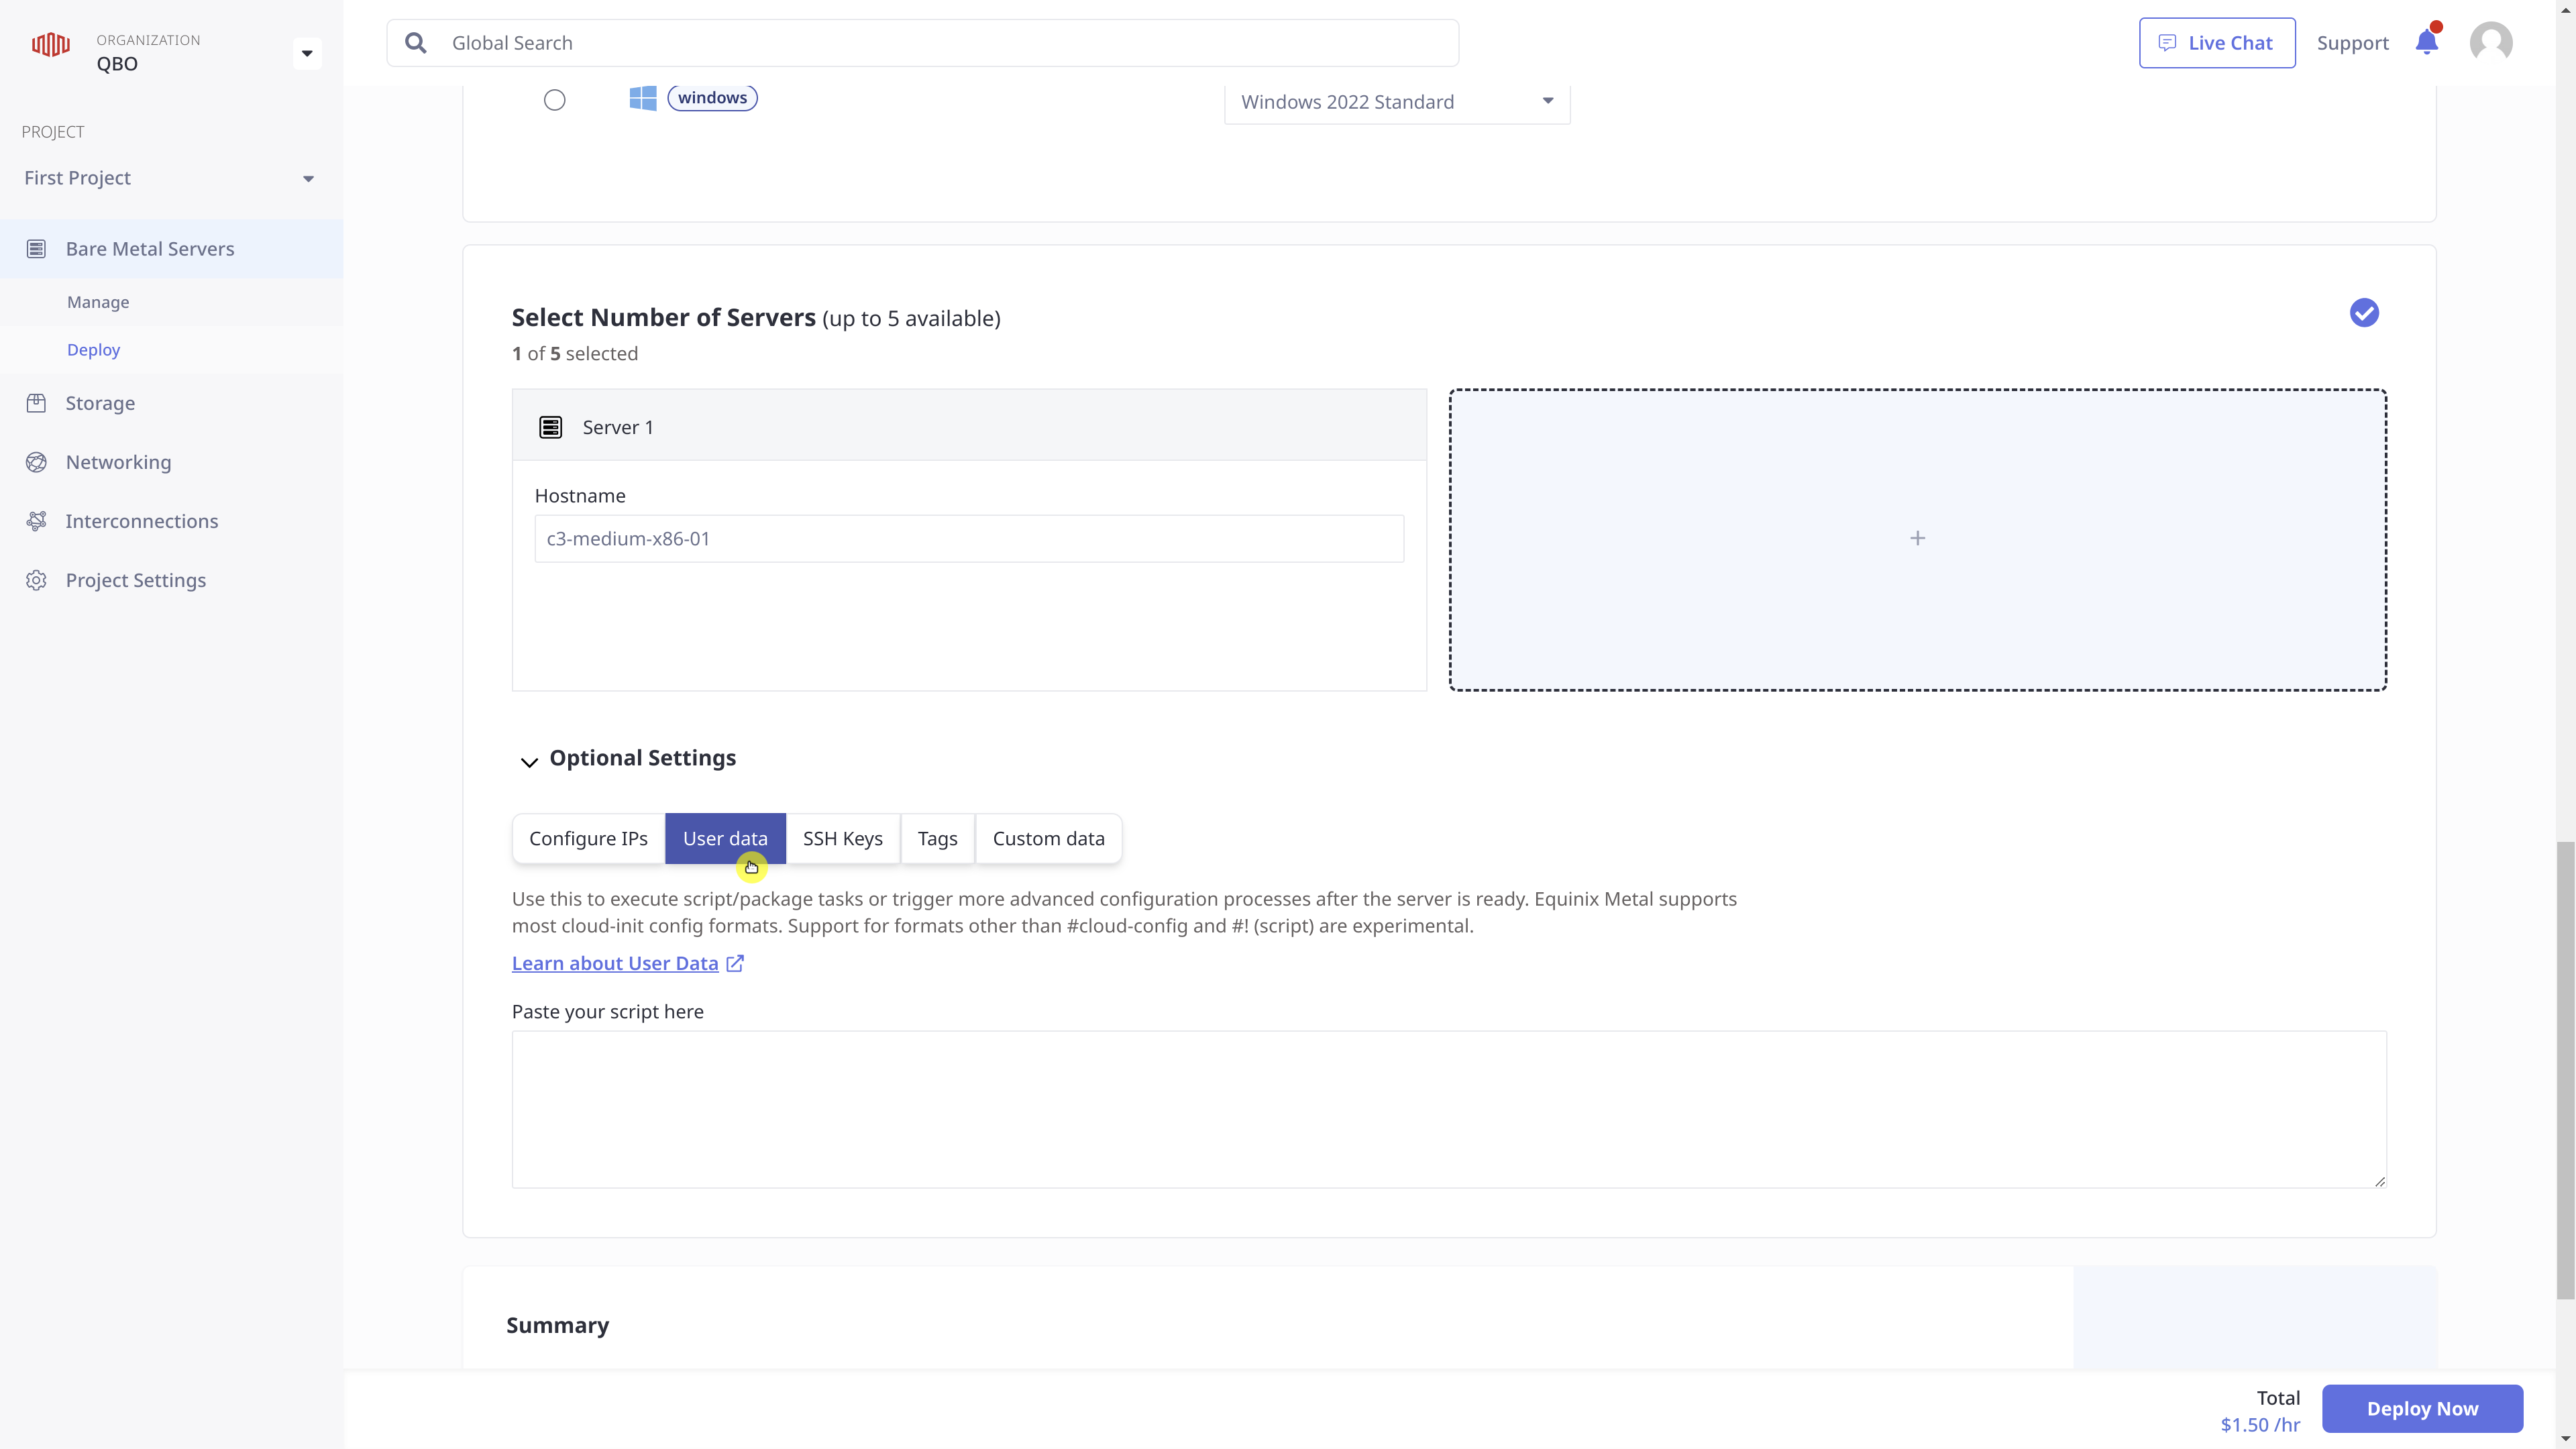This screenshot has height=1449, width=2576.
Task: Click external-link icon beside Learn about User Data
Action: coord(735,963)
